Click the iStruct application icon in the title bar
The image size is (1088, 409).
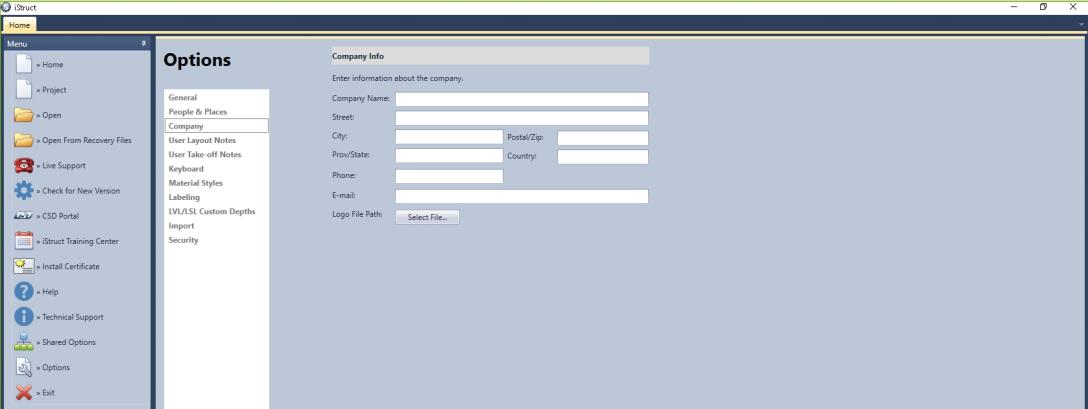pyautogui.click(x=6, y=7)
